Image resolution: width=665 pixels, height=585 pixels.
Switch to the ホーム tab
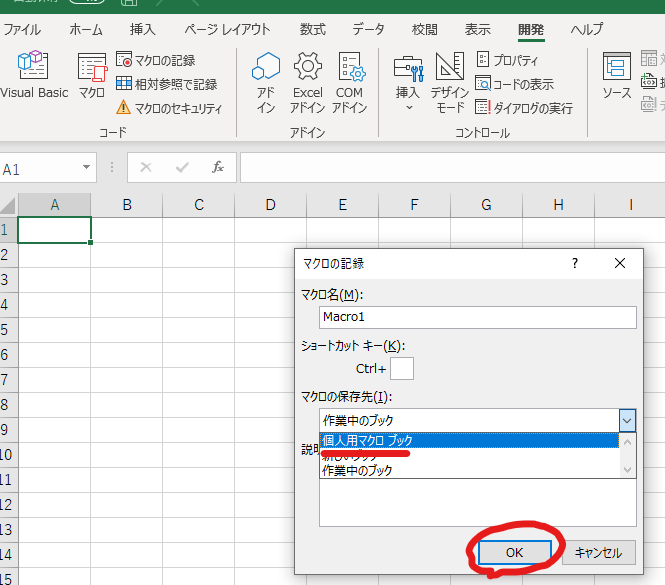[x=86, y=29]
